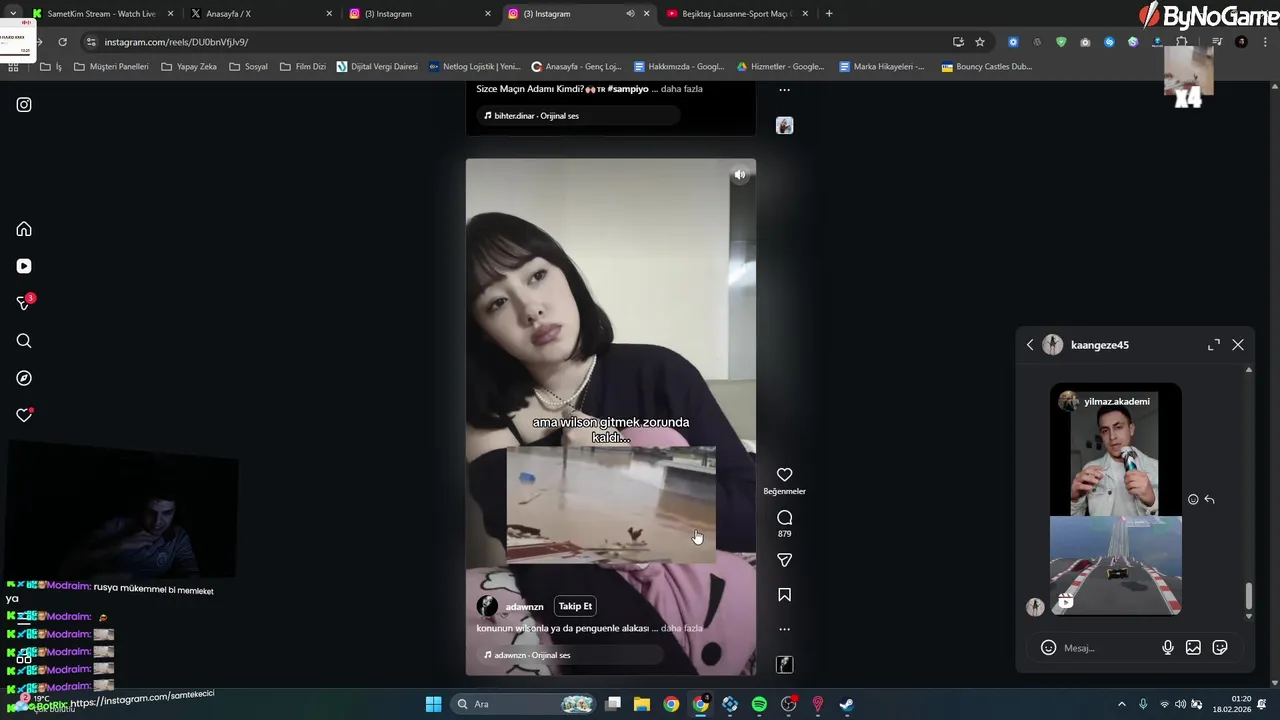The width and height of the screenshot is (1280, 720).
Task: Open emoji picker in the message box
Action: point(1048,648)
